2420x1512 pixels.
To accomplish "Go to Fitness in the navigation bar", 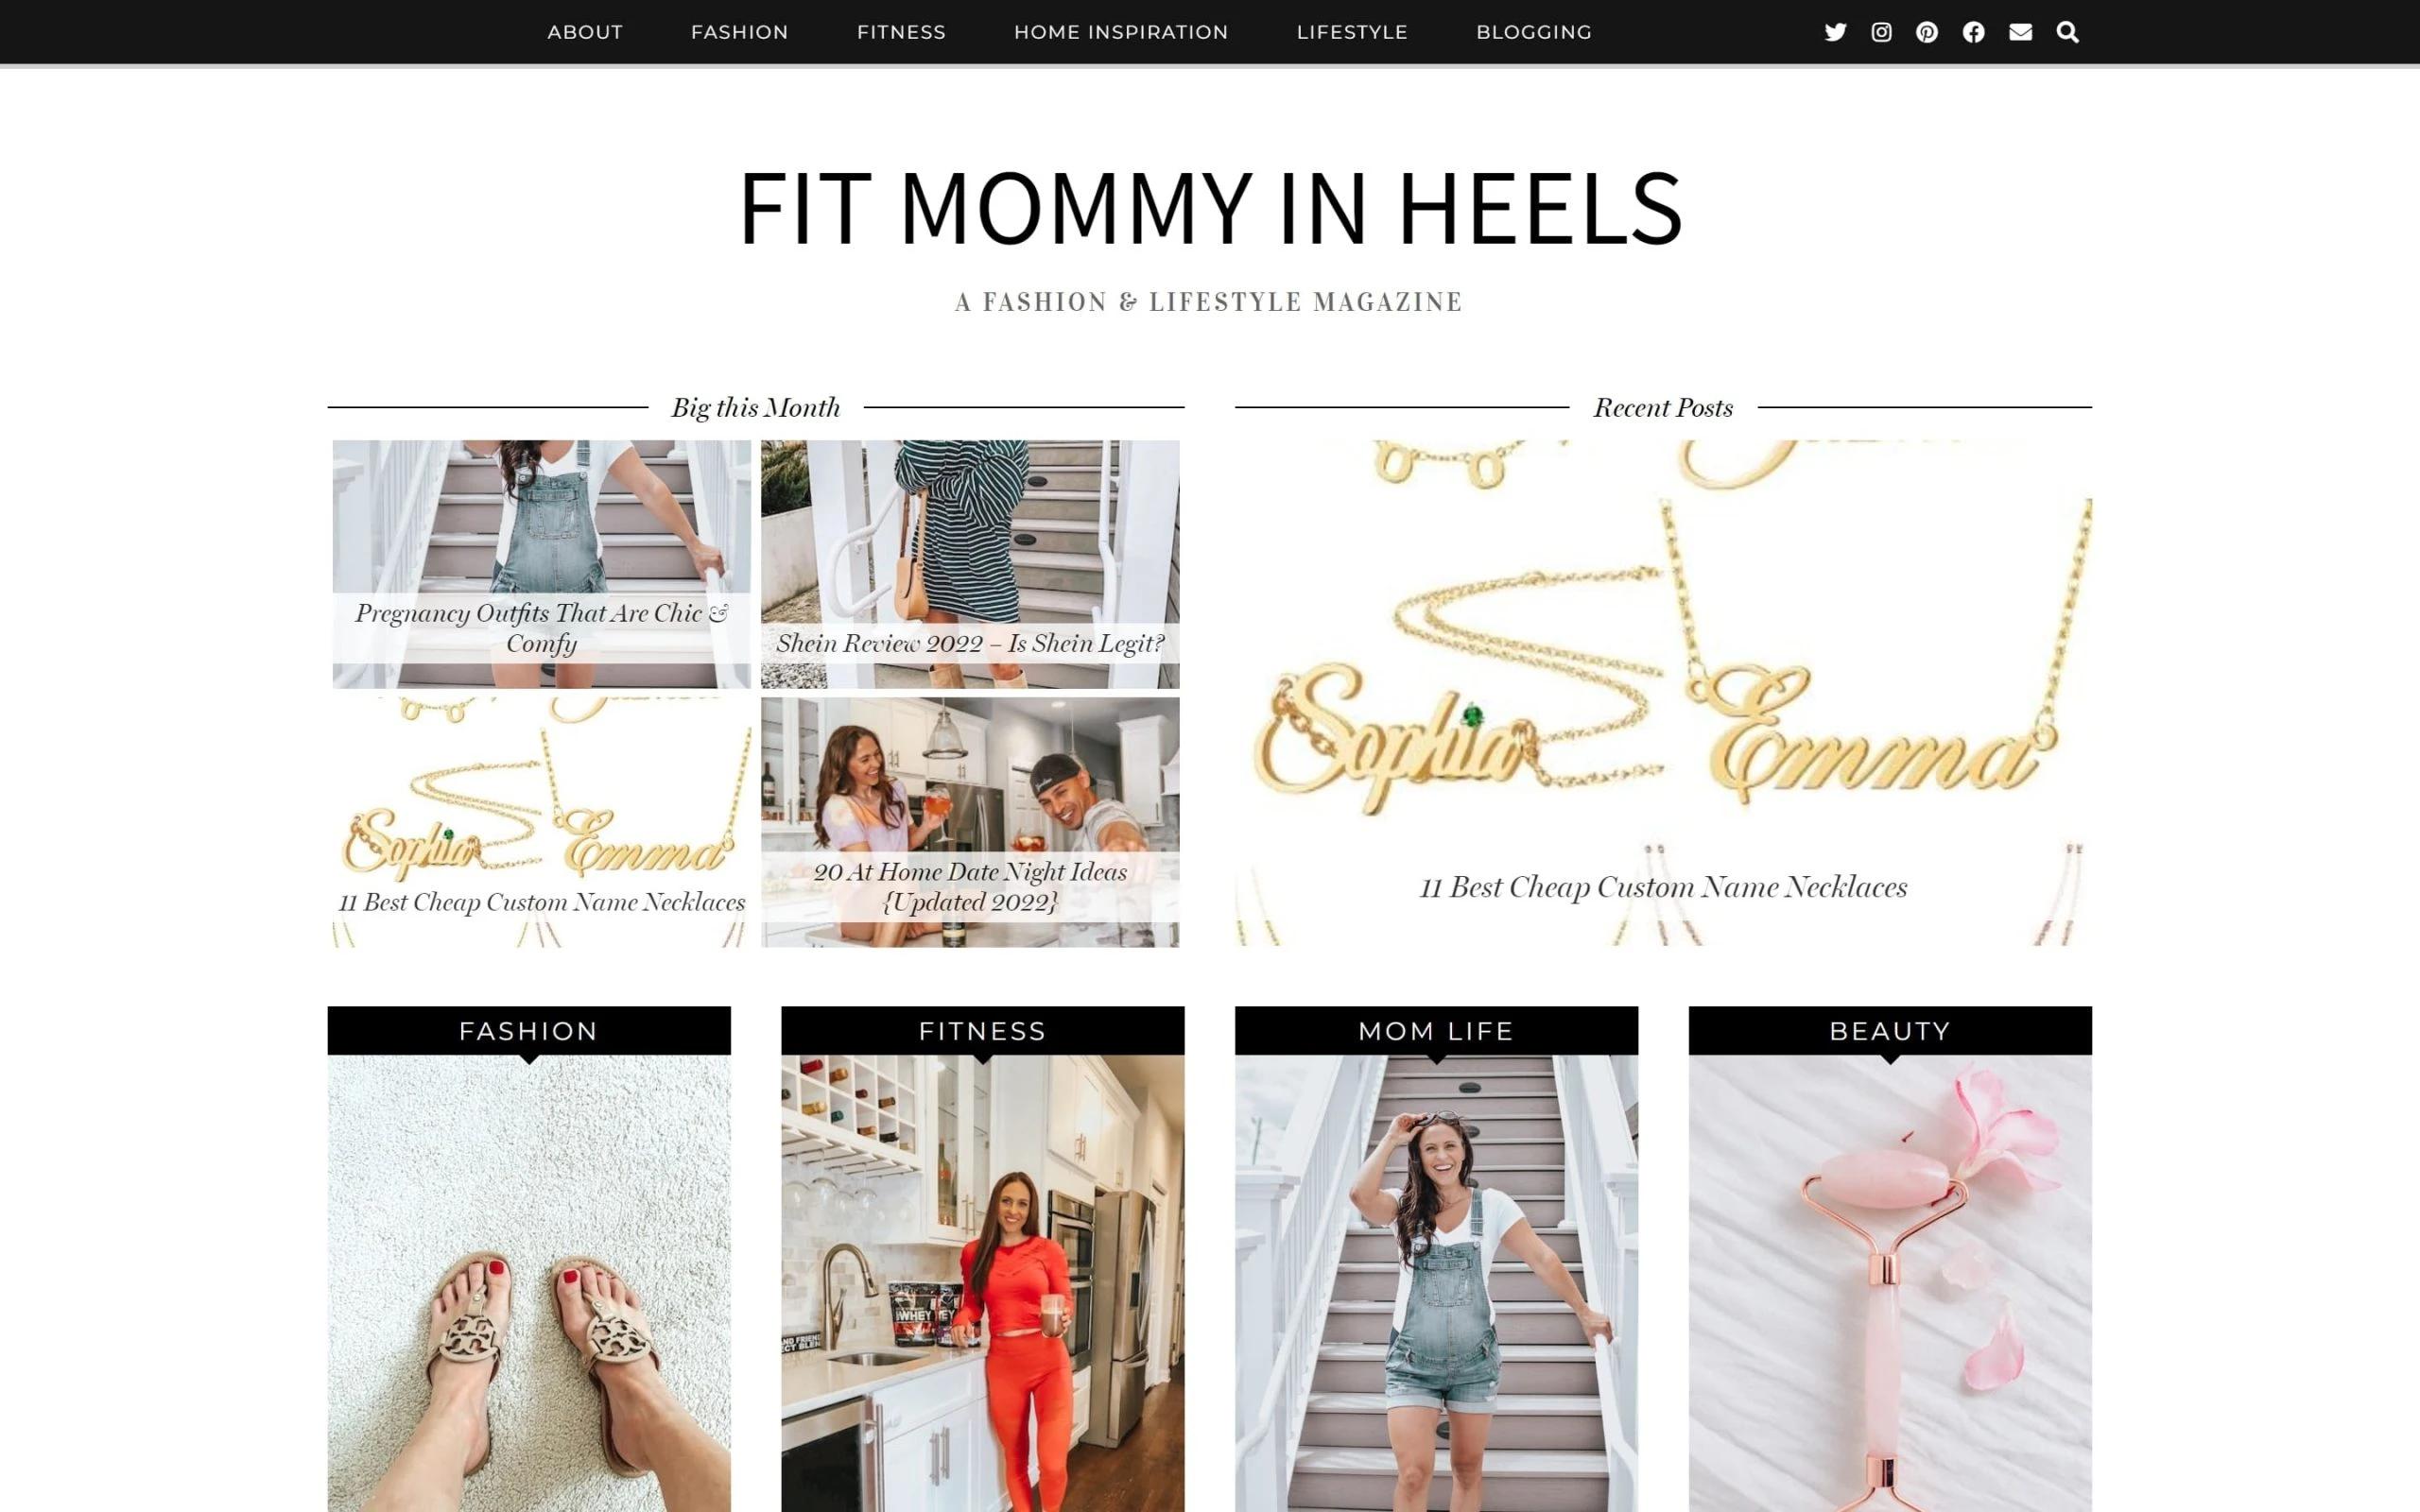I will [901, 32].
